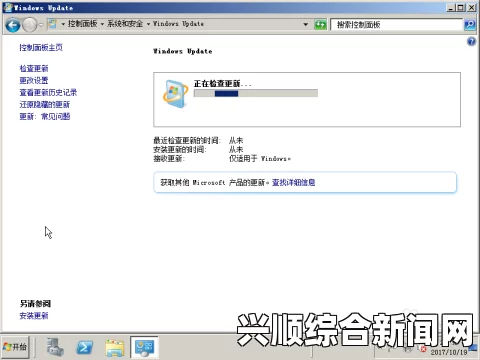
Task: Click the Control Panel taskbar button
Action: click(144, 347)
